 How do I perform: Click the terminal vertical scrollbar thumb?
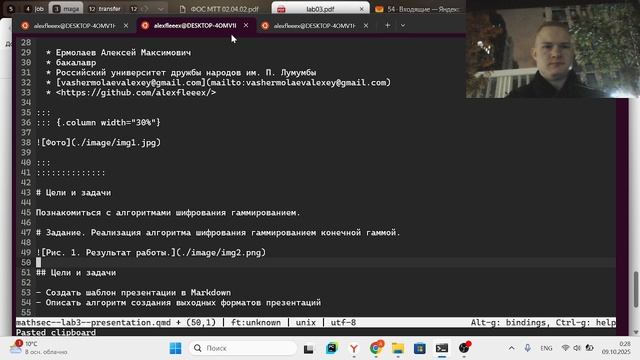pyautogui.click(x=636, y=290)
